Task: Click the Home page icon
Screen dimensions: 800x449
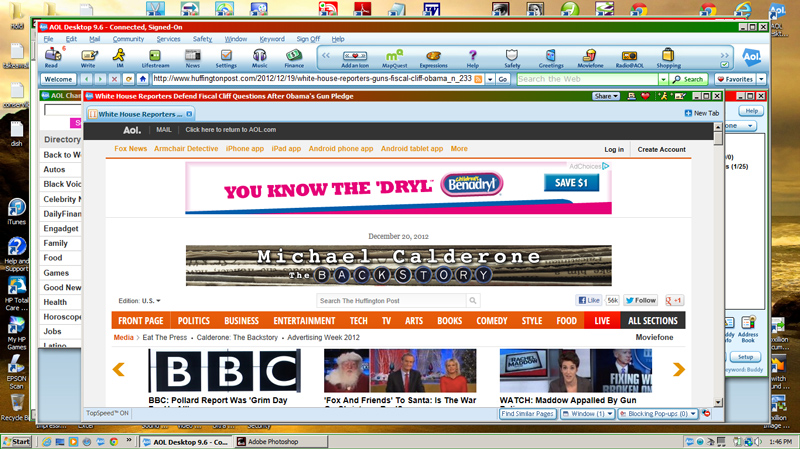Action: (143, 79)
